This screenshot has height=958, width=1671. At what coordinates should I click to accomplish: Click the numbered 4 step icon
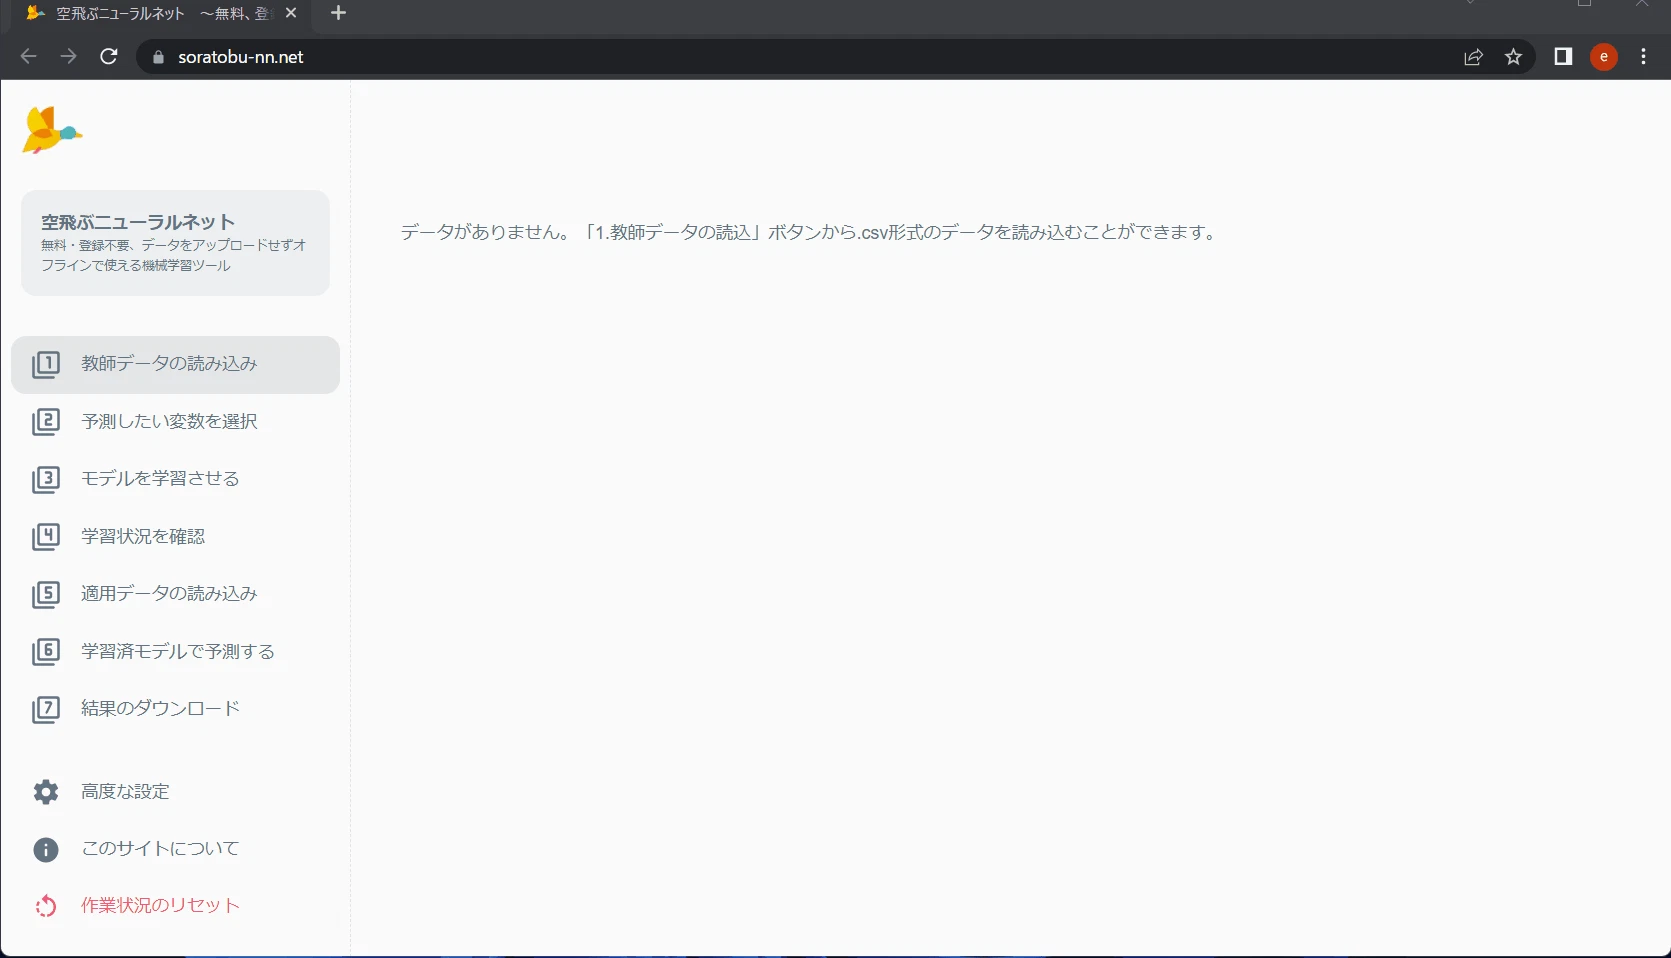coord(46,537)
